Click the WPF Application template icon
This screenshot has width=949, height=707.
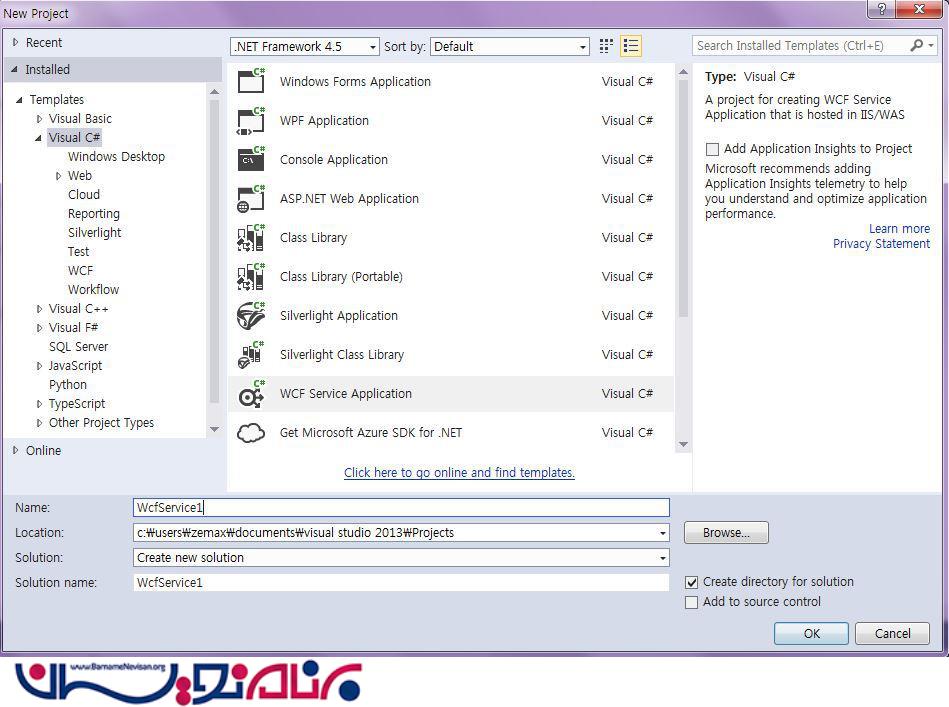pyautogui.click(x=251, y=120)
